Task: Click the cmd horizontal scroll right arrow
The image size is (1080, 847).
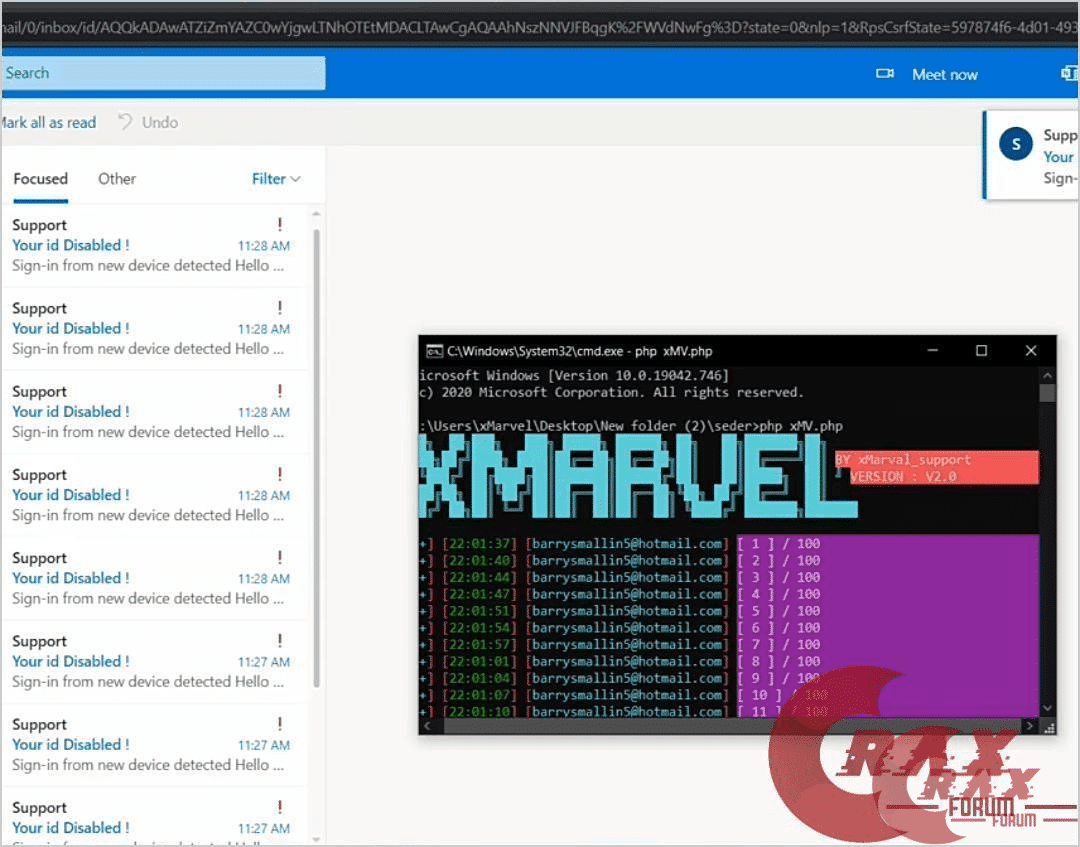Action: click(x=1030, y=726)
